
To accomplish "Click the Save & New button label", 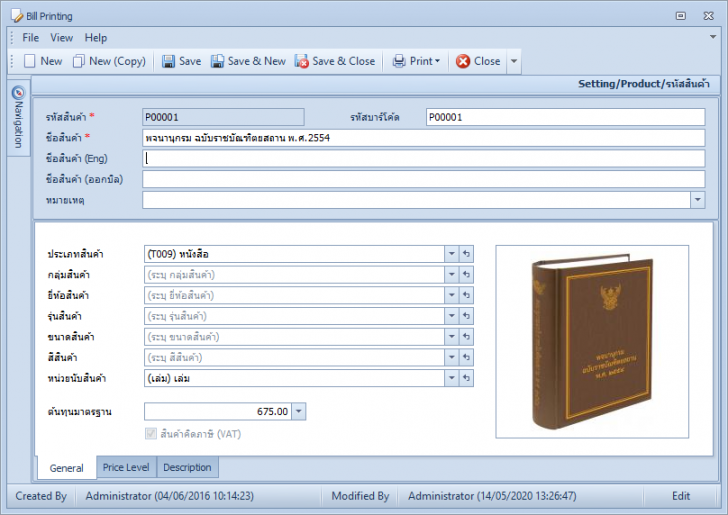I will tap(257, 61).
